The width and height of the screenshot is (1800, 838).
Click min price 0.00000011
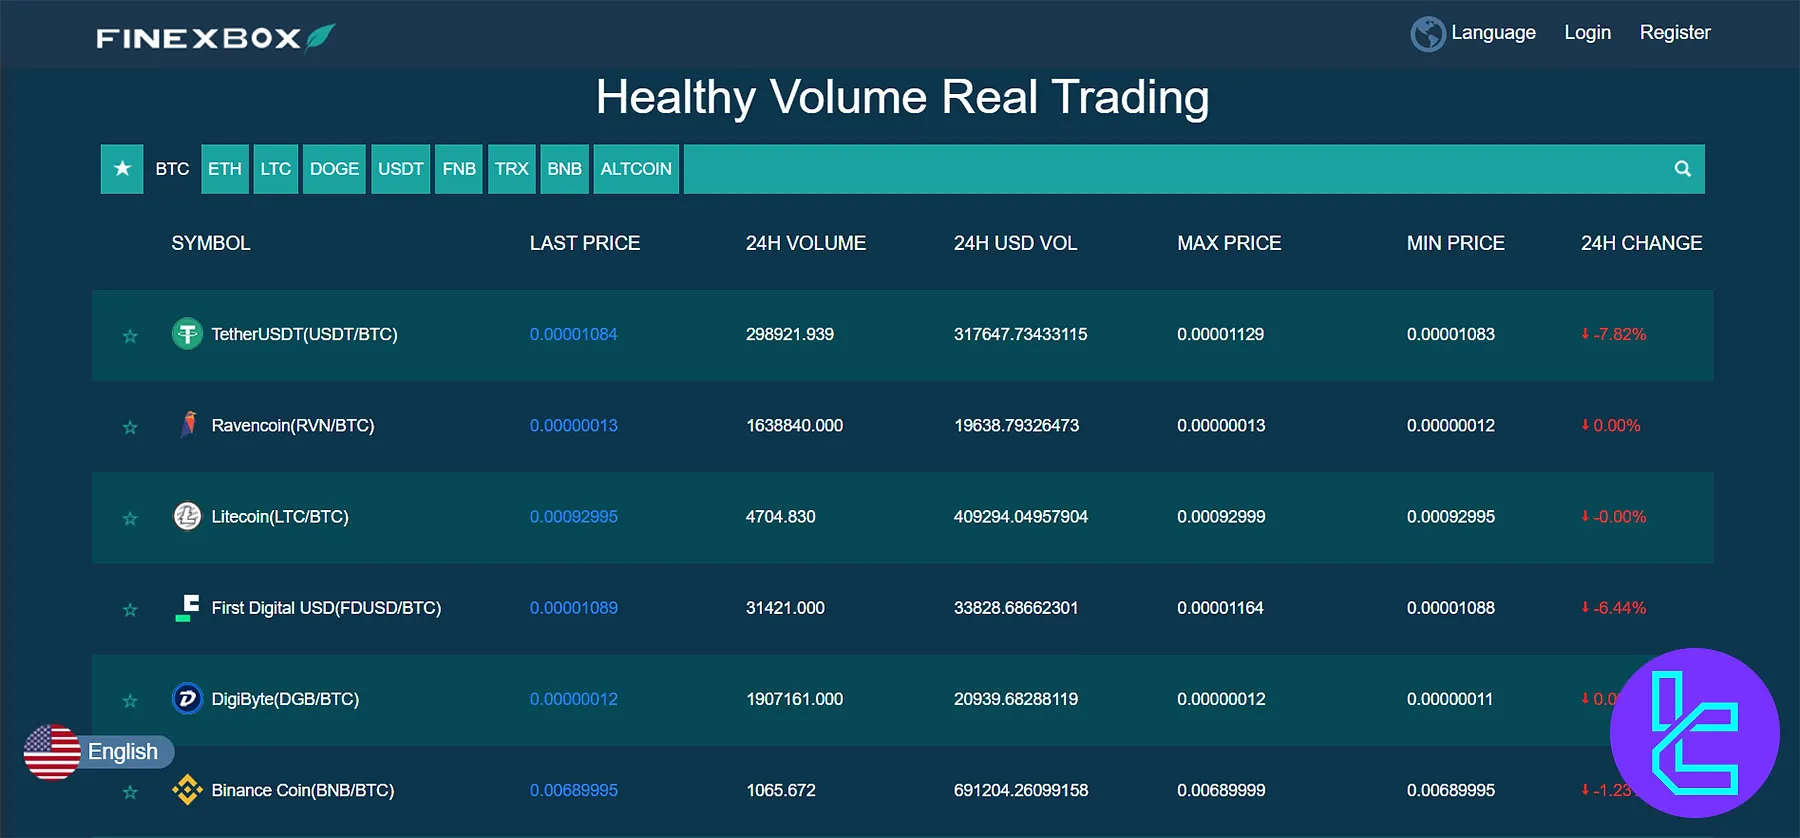click(1450, 699)
